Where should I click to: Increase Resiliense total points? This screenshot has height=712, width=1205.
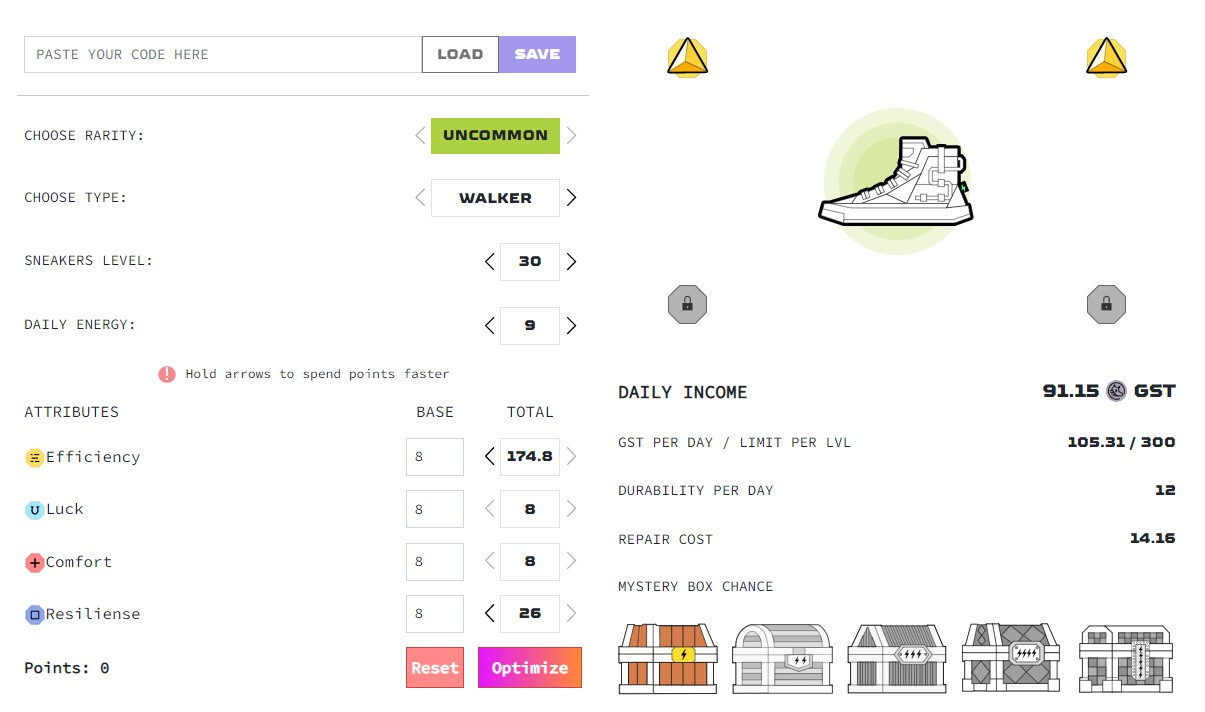[571, 614]
